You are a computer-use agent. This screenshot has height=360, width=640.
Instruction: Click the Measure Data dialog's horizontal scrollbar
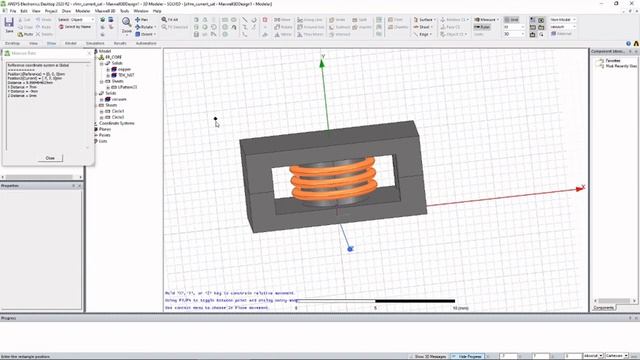[x=41, y=177]
